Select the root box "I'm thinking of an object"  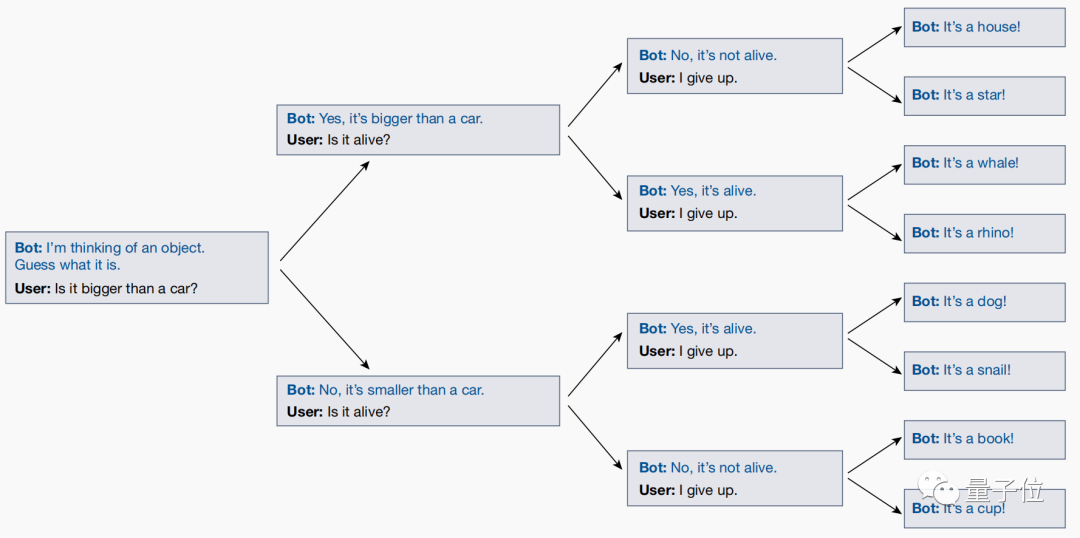[x=137, y=267]
